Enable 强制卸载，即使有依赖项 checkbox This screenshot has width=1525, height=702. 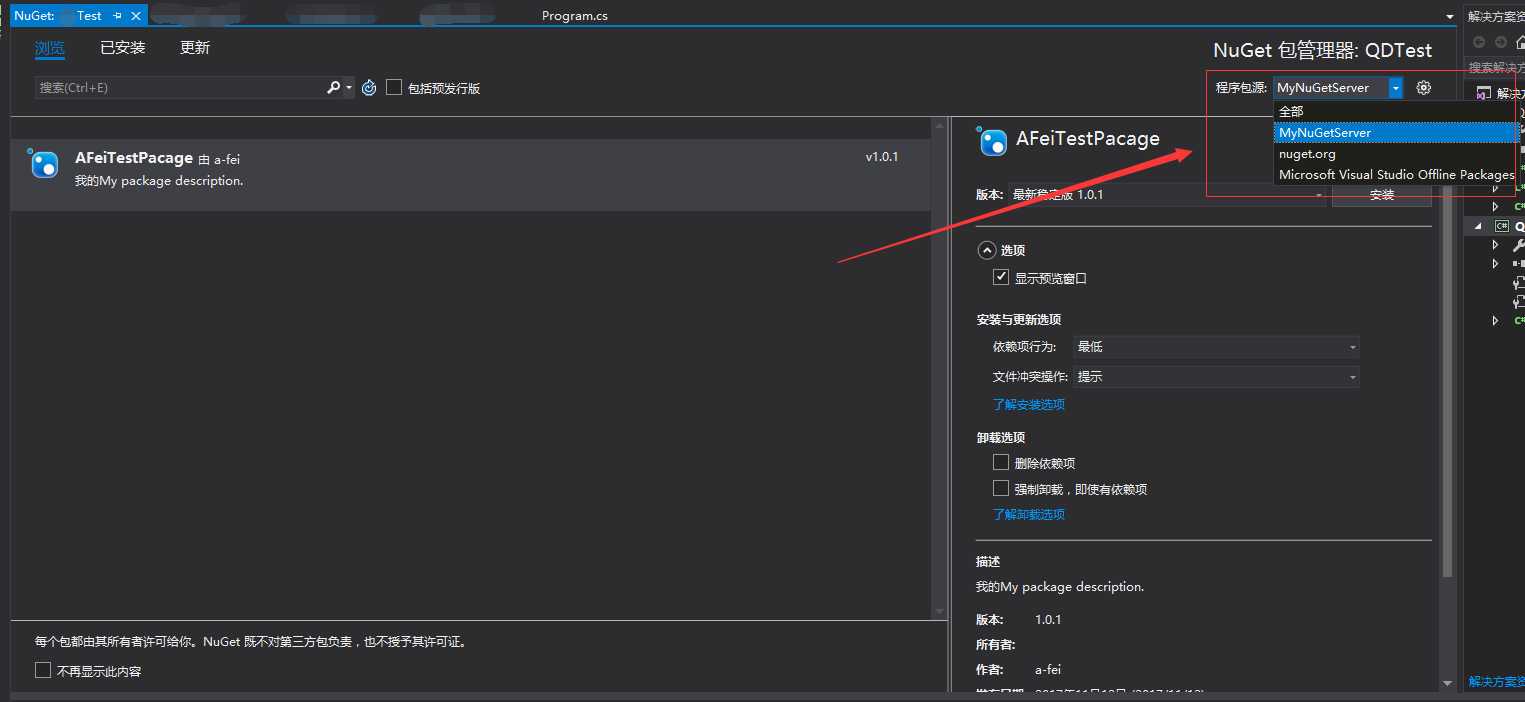[1001, 488]
